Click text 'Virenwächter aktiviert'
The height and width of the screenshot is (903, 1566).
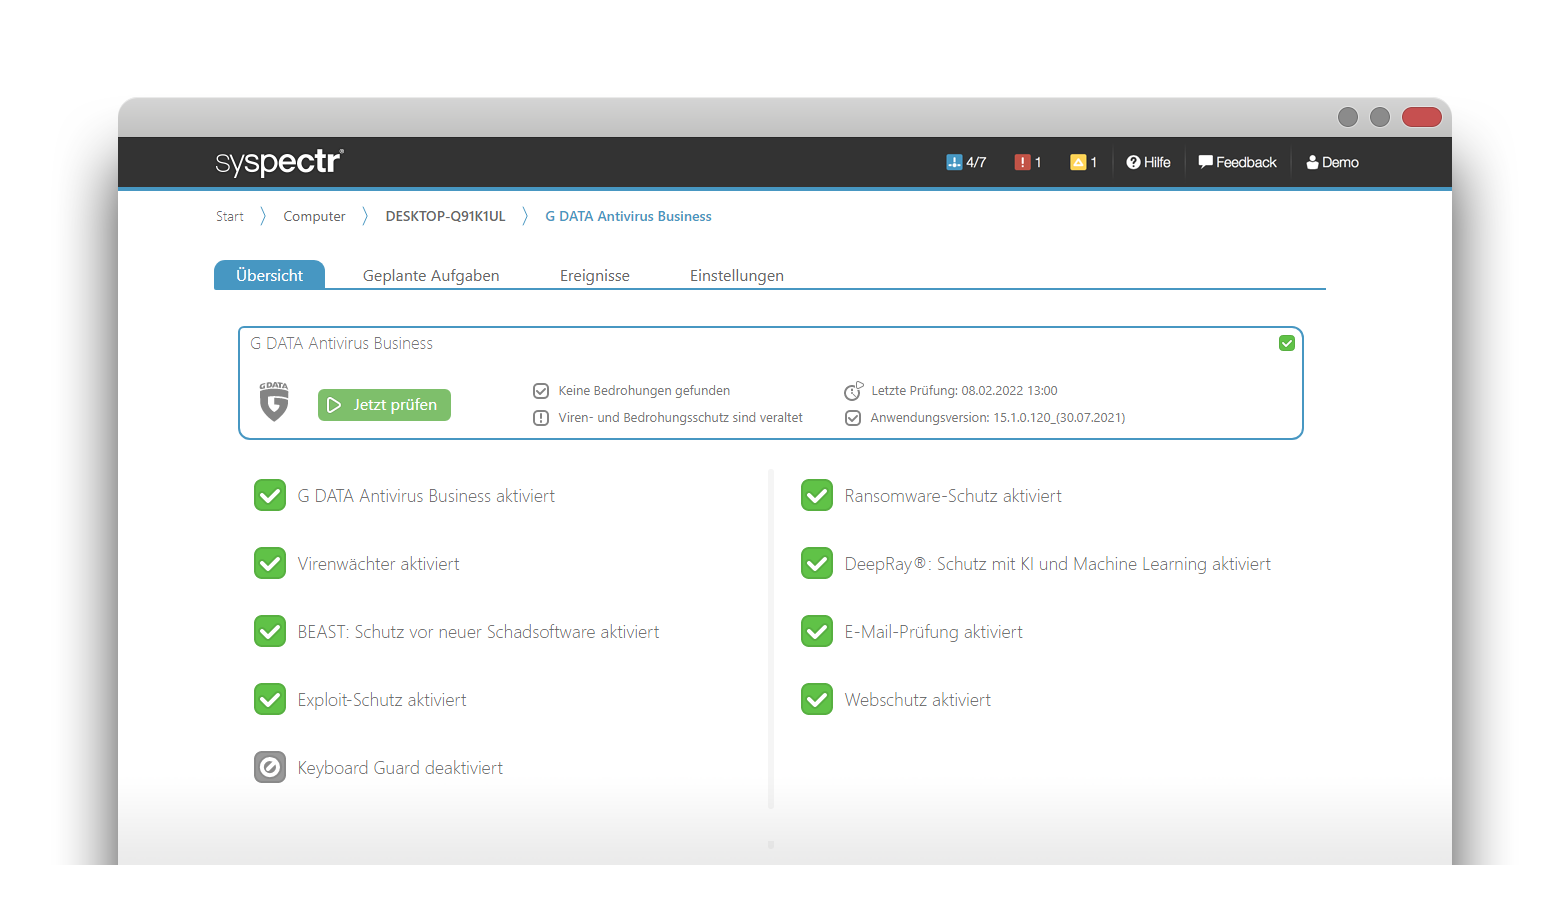coord(378,564)
